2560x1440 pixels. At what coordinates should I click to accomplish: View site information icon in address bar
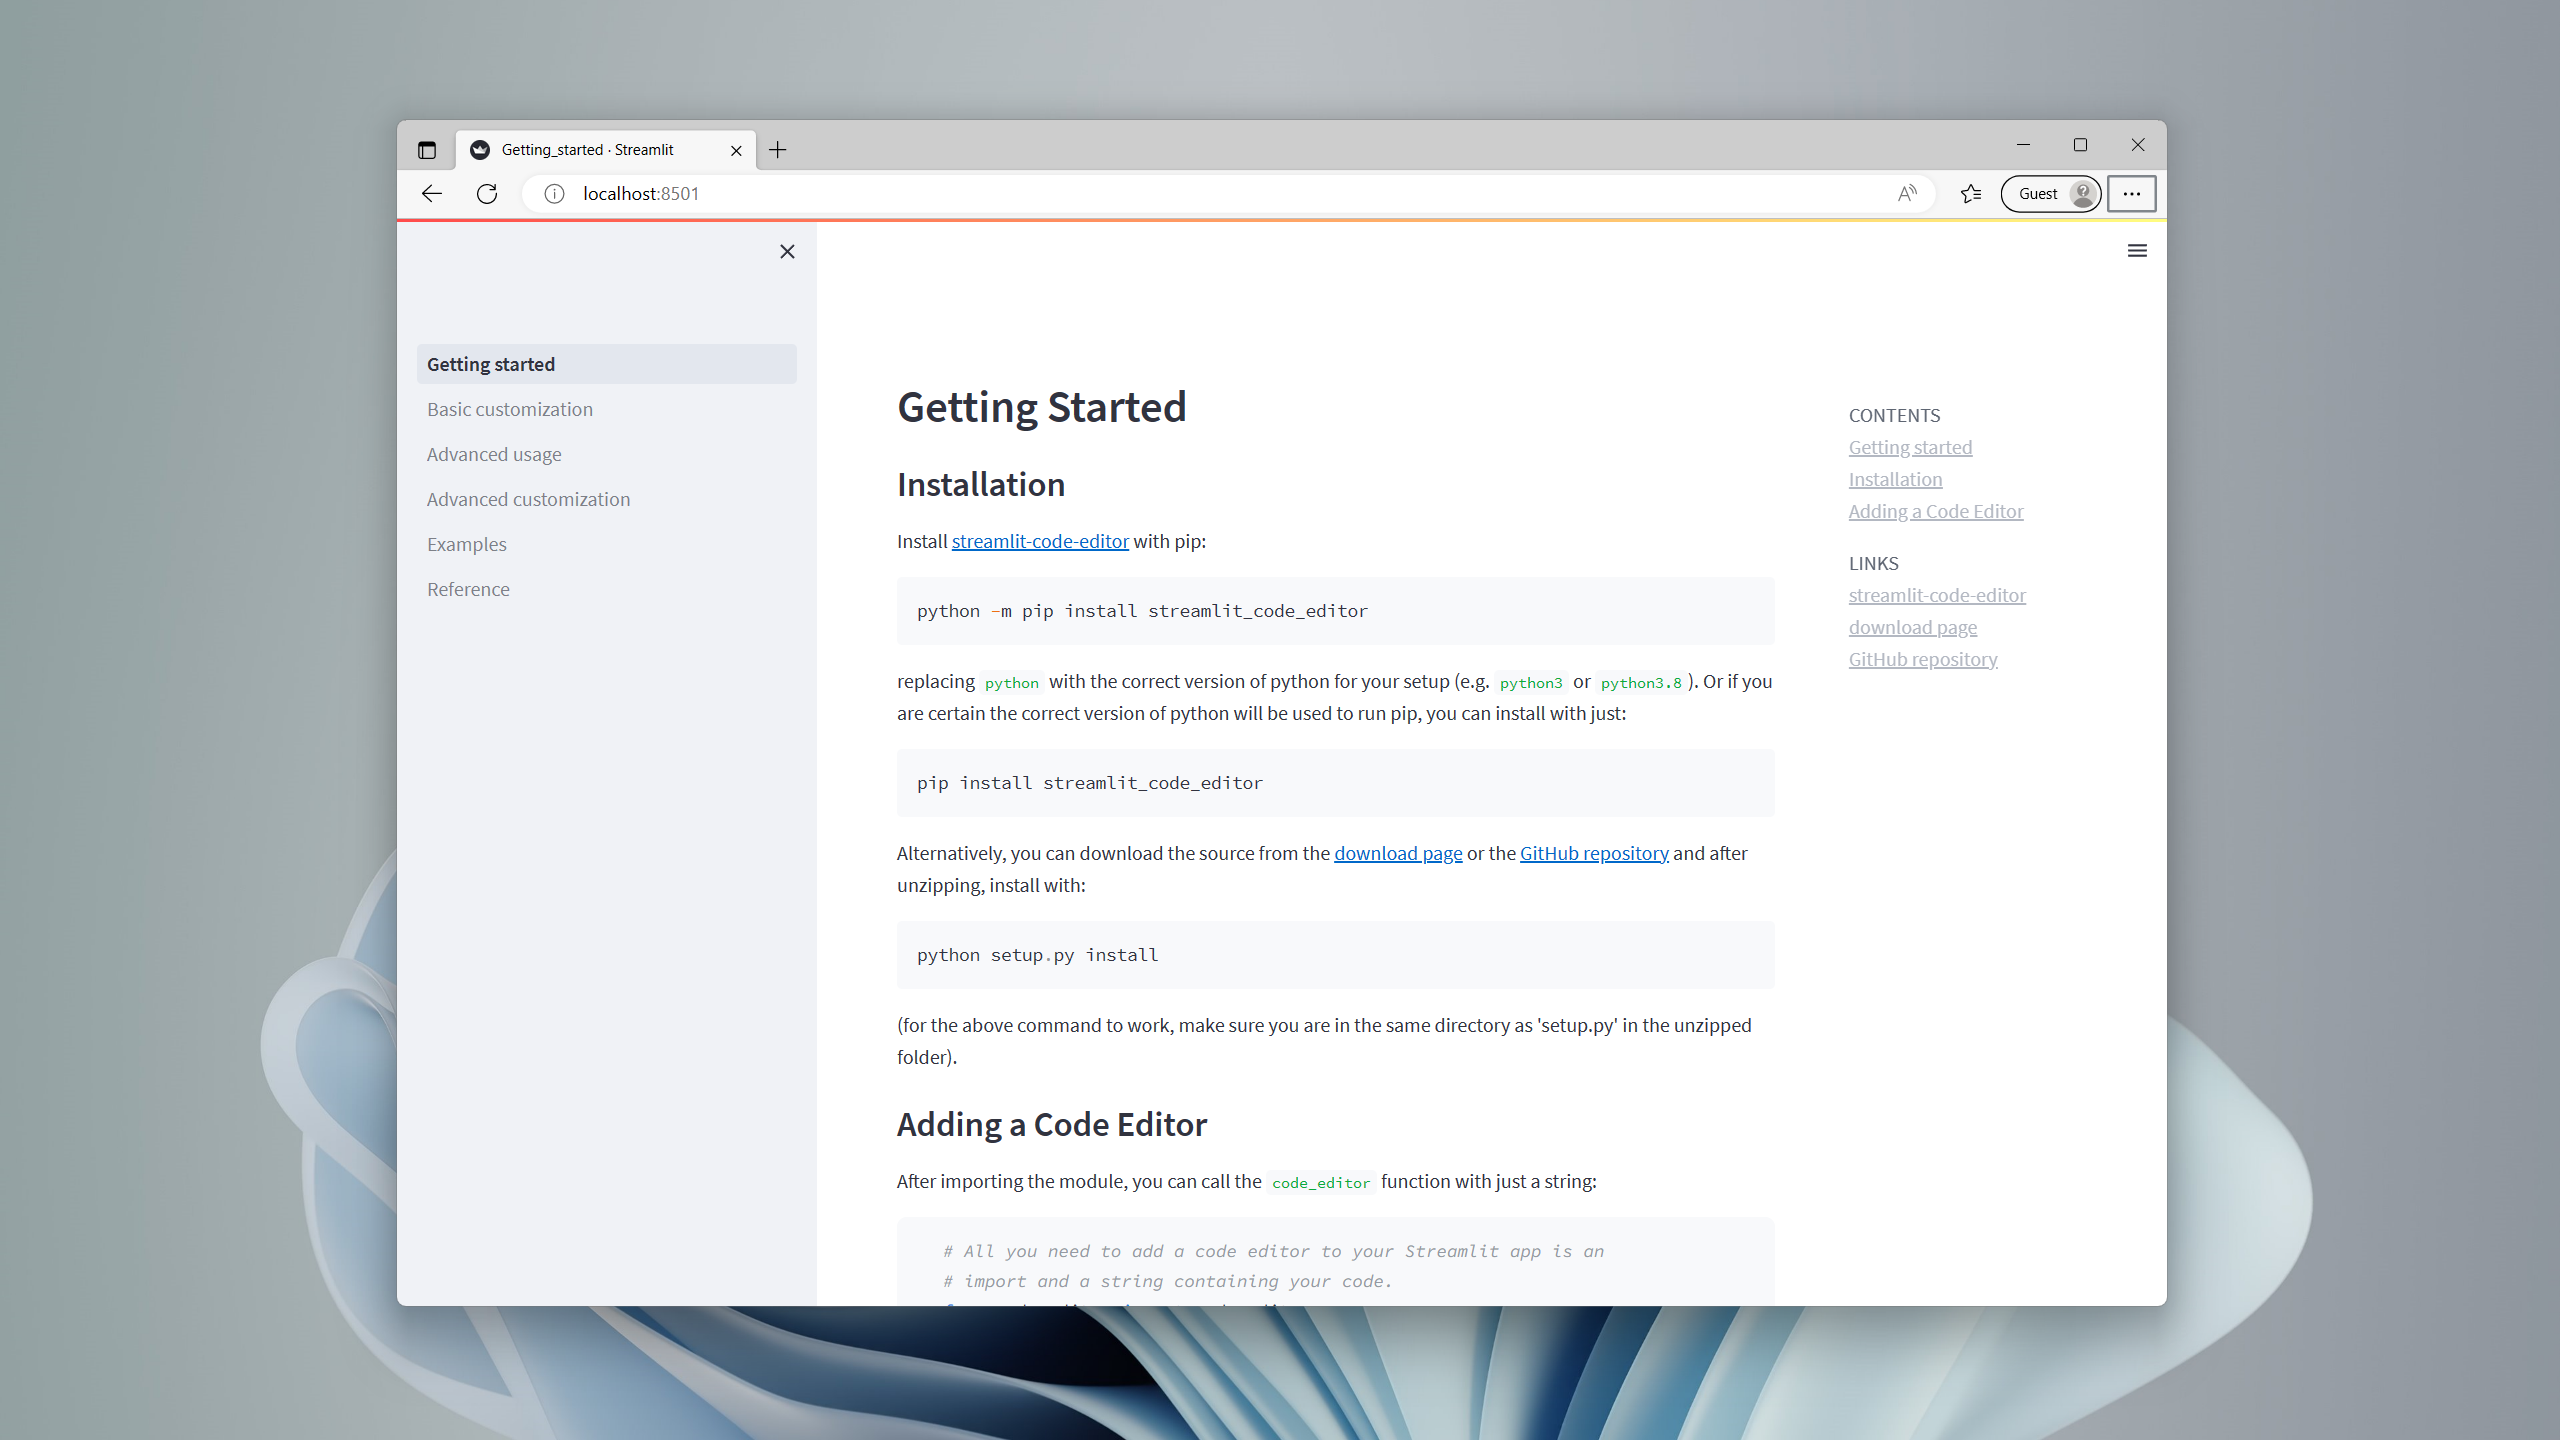[x=554, y=194]
